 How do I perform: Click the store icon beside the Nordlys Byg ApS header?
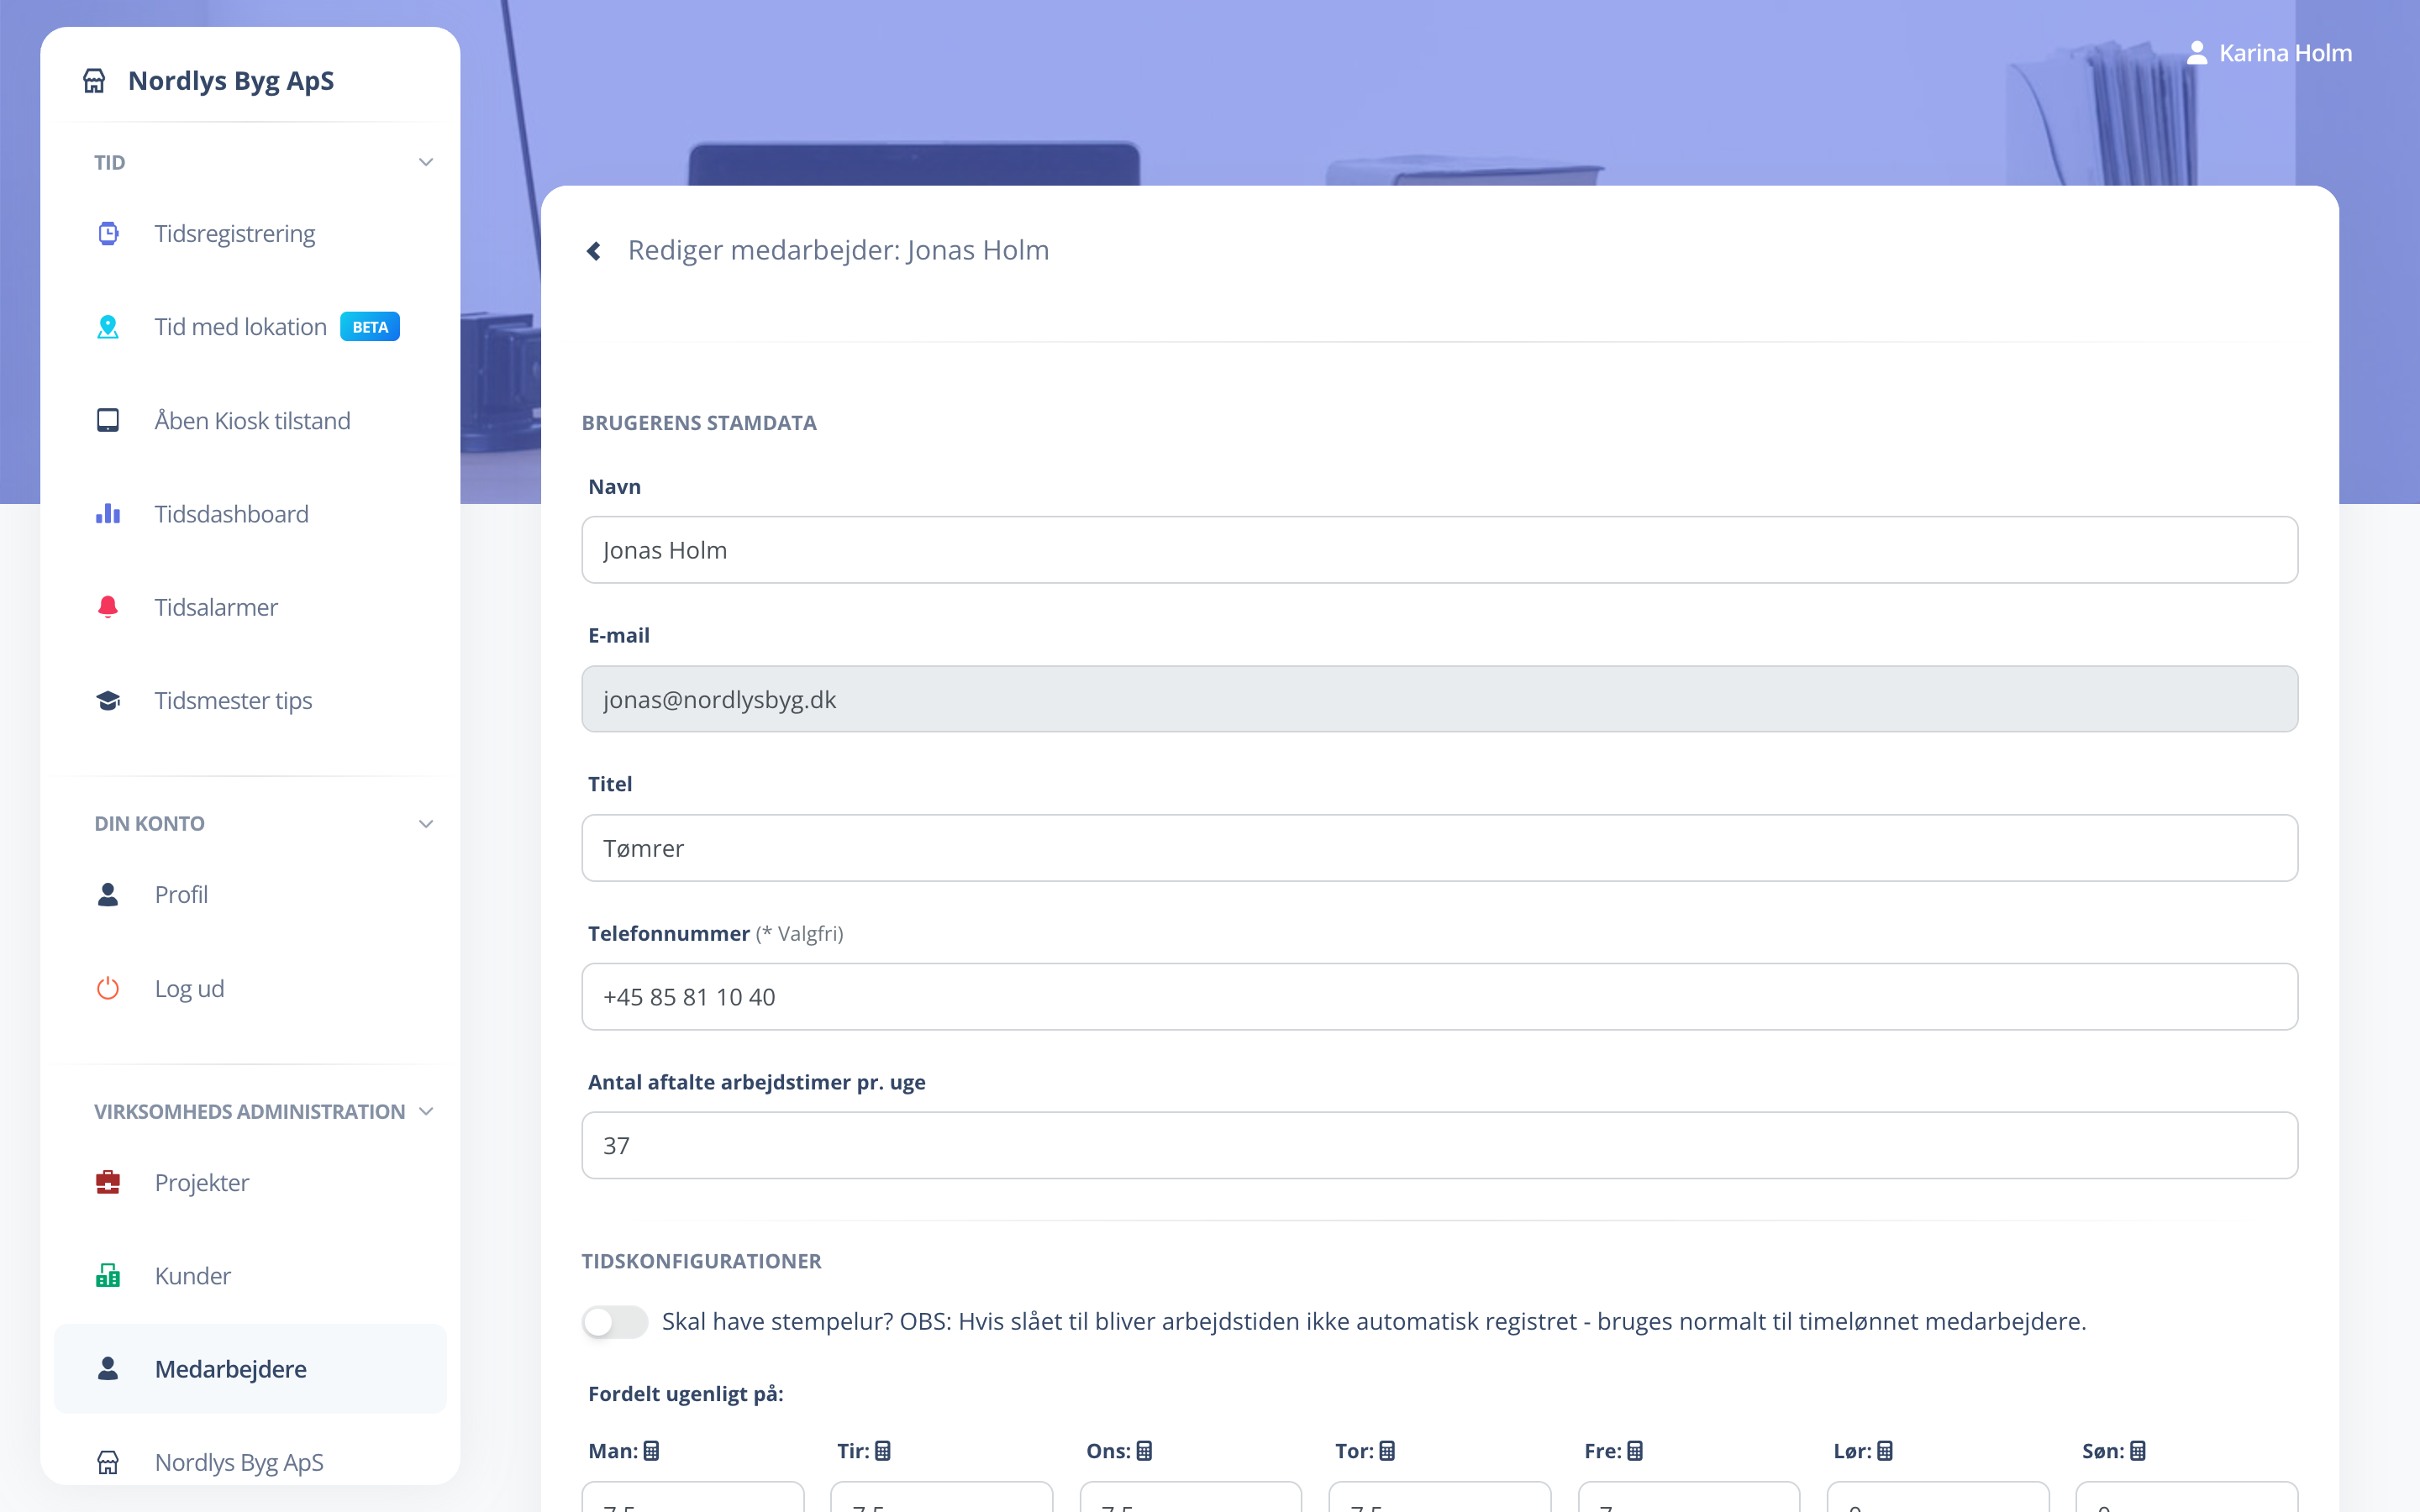tap(94, 81)
